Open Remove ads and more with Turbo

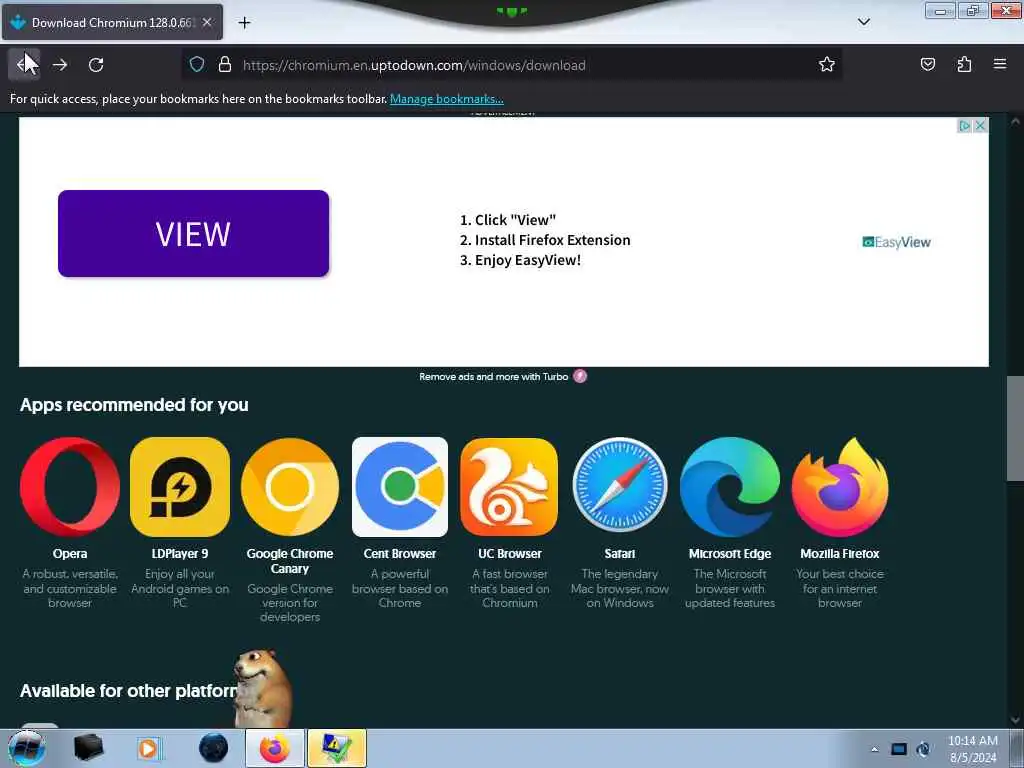click(x=494, y=377)
